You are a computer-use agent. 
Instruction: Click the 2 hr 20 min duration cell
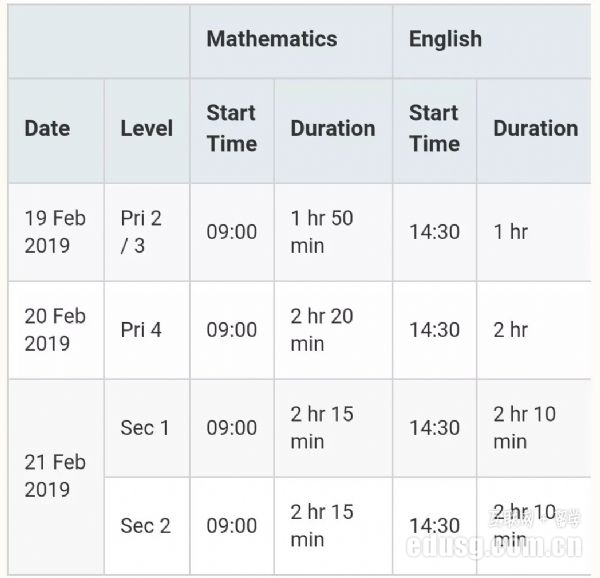pos(322,330)
